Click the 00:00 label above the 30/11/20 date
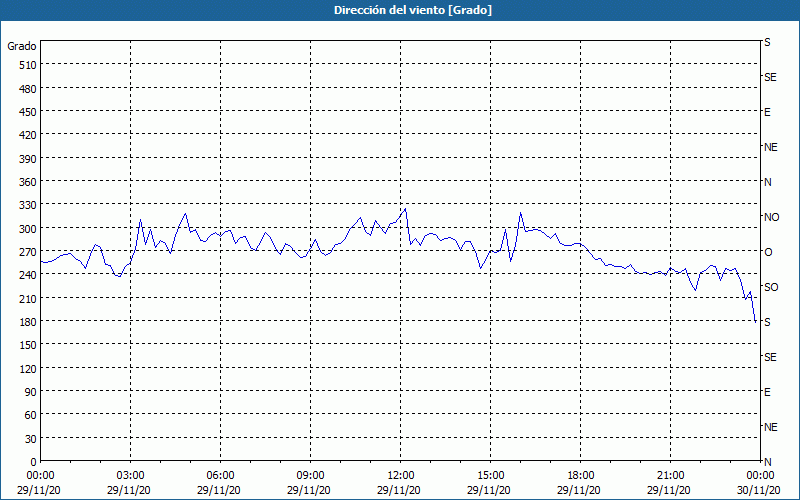The image size is (800, 500). [760, 476]
